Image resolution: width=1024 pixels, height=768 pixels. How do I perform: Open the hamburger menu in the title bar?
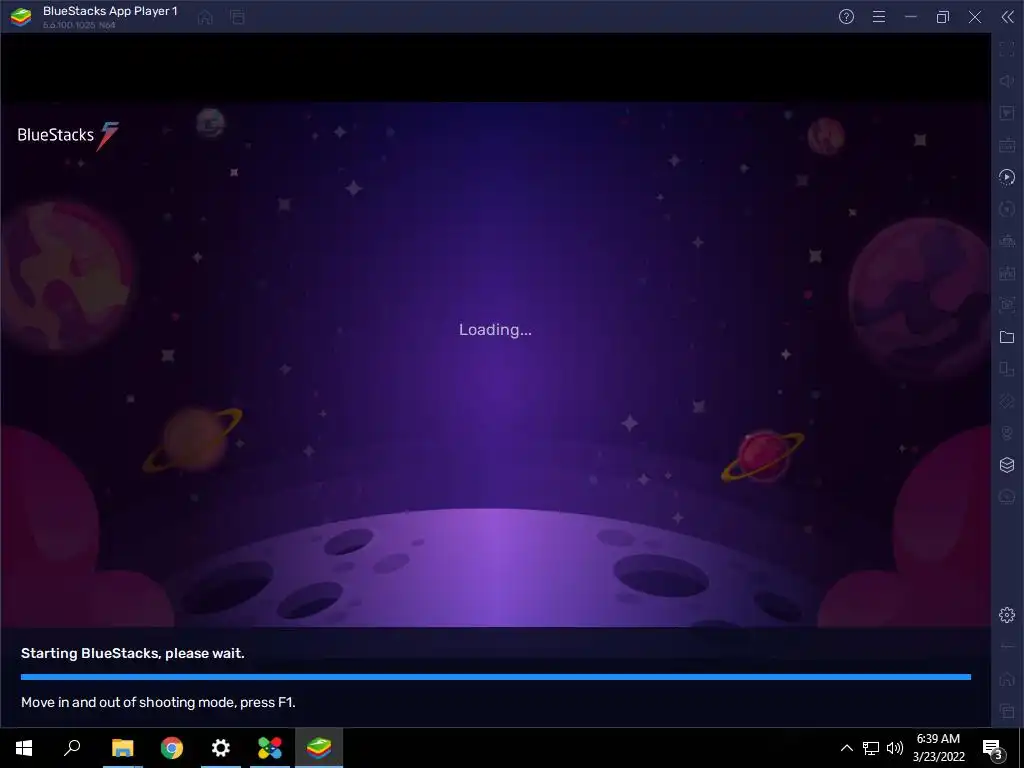pyautogui.click(x=879, y=17)
